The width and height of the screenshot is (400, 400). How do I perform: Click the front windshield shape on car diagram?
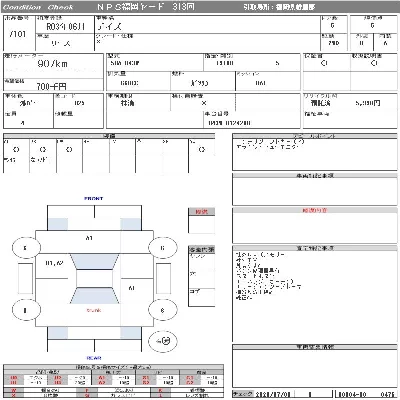94,262
